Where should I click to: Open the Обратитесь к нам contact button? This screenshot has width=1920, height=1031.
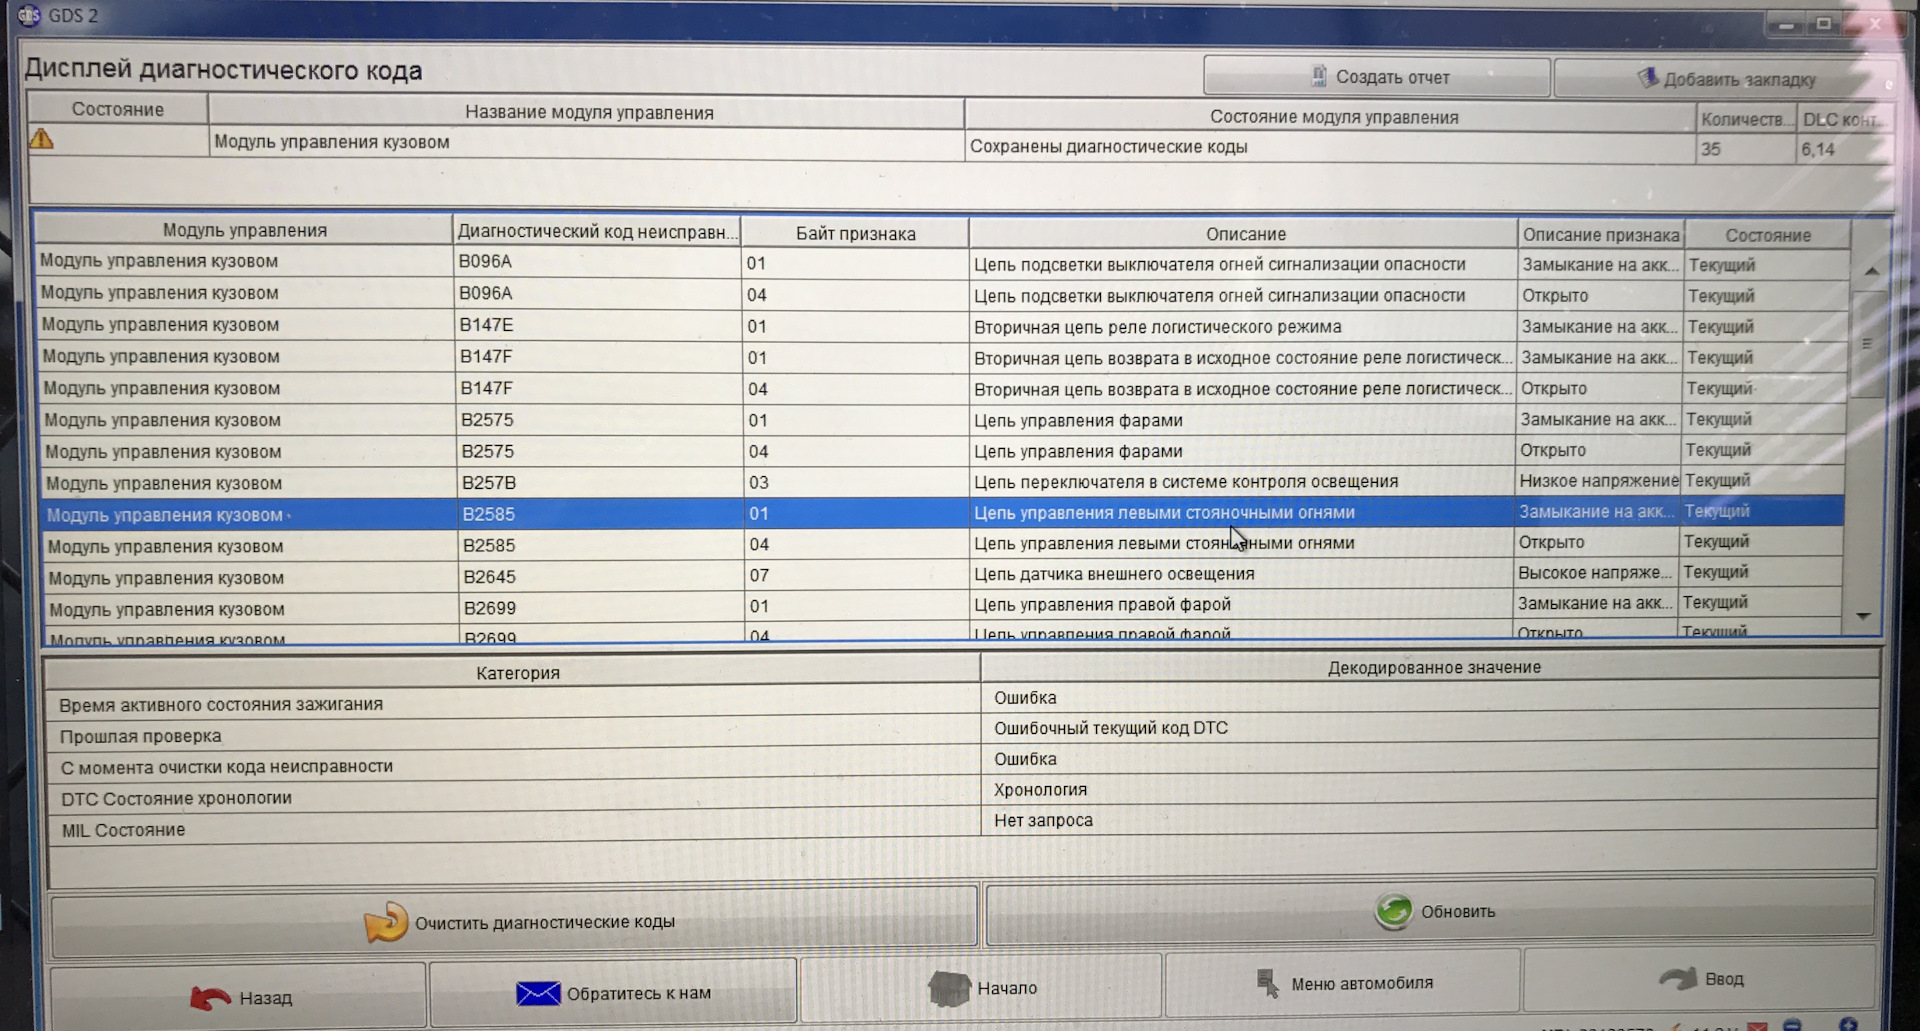click(613, 993)
